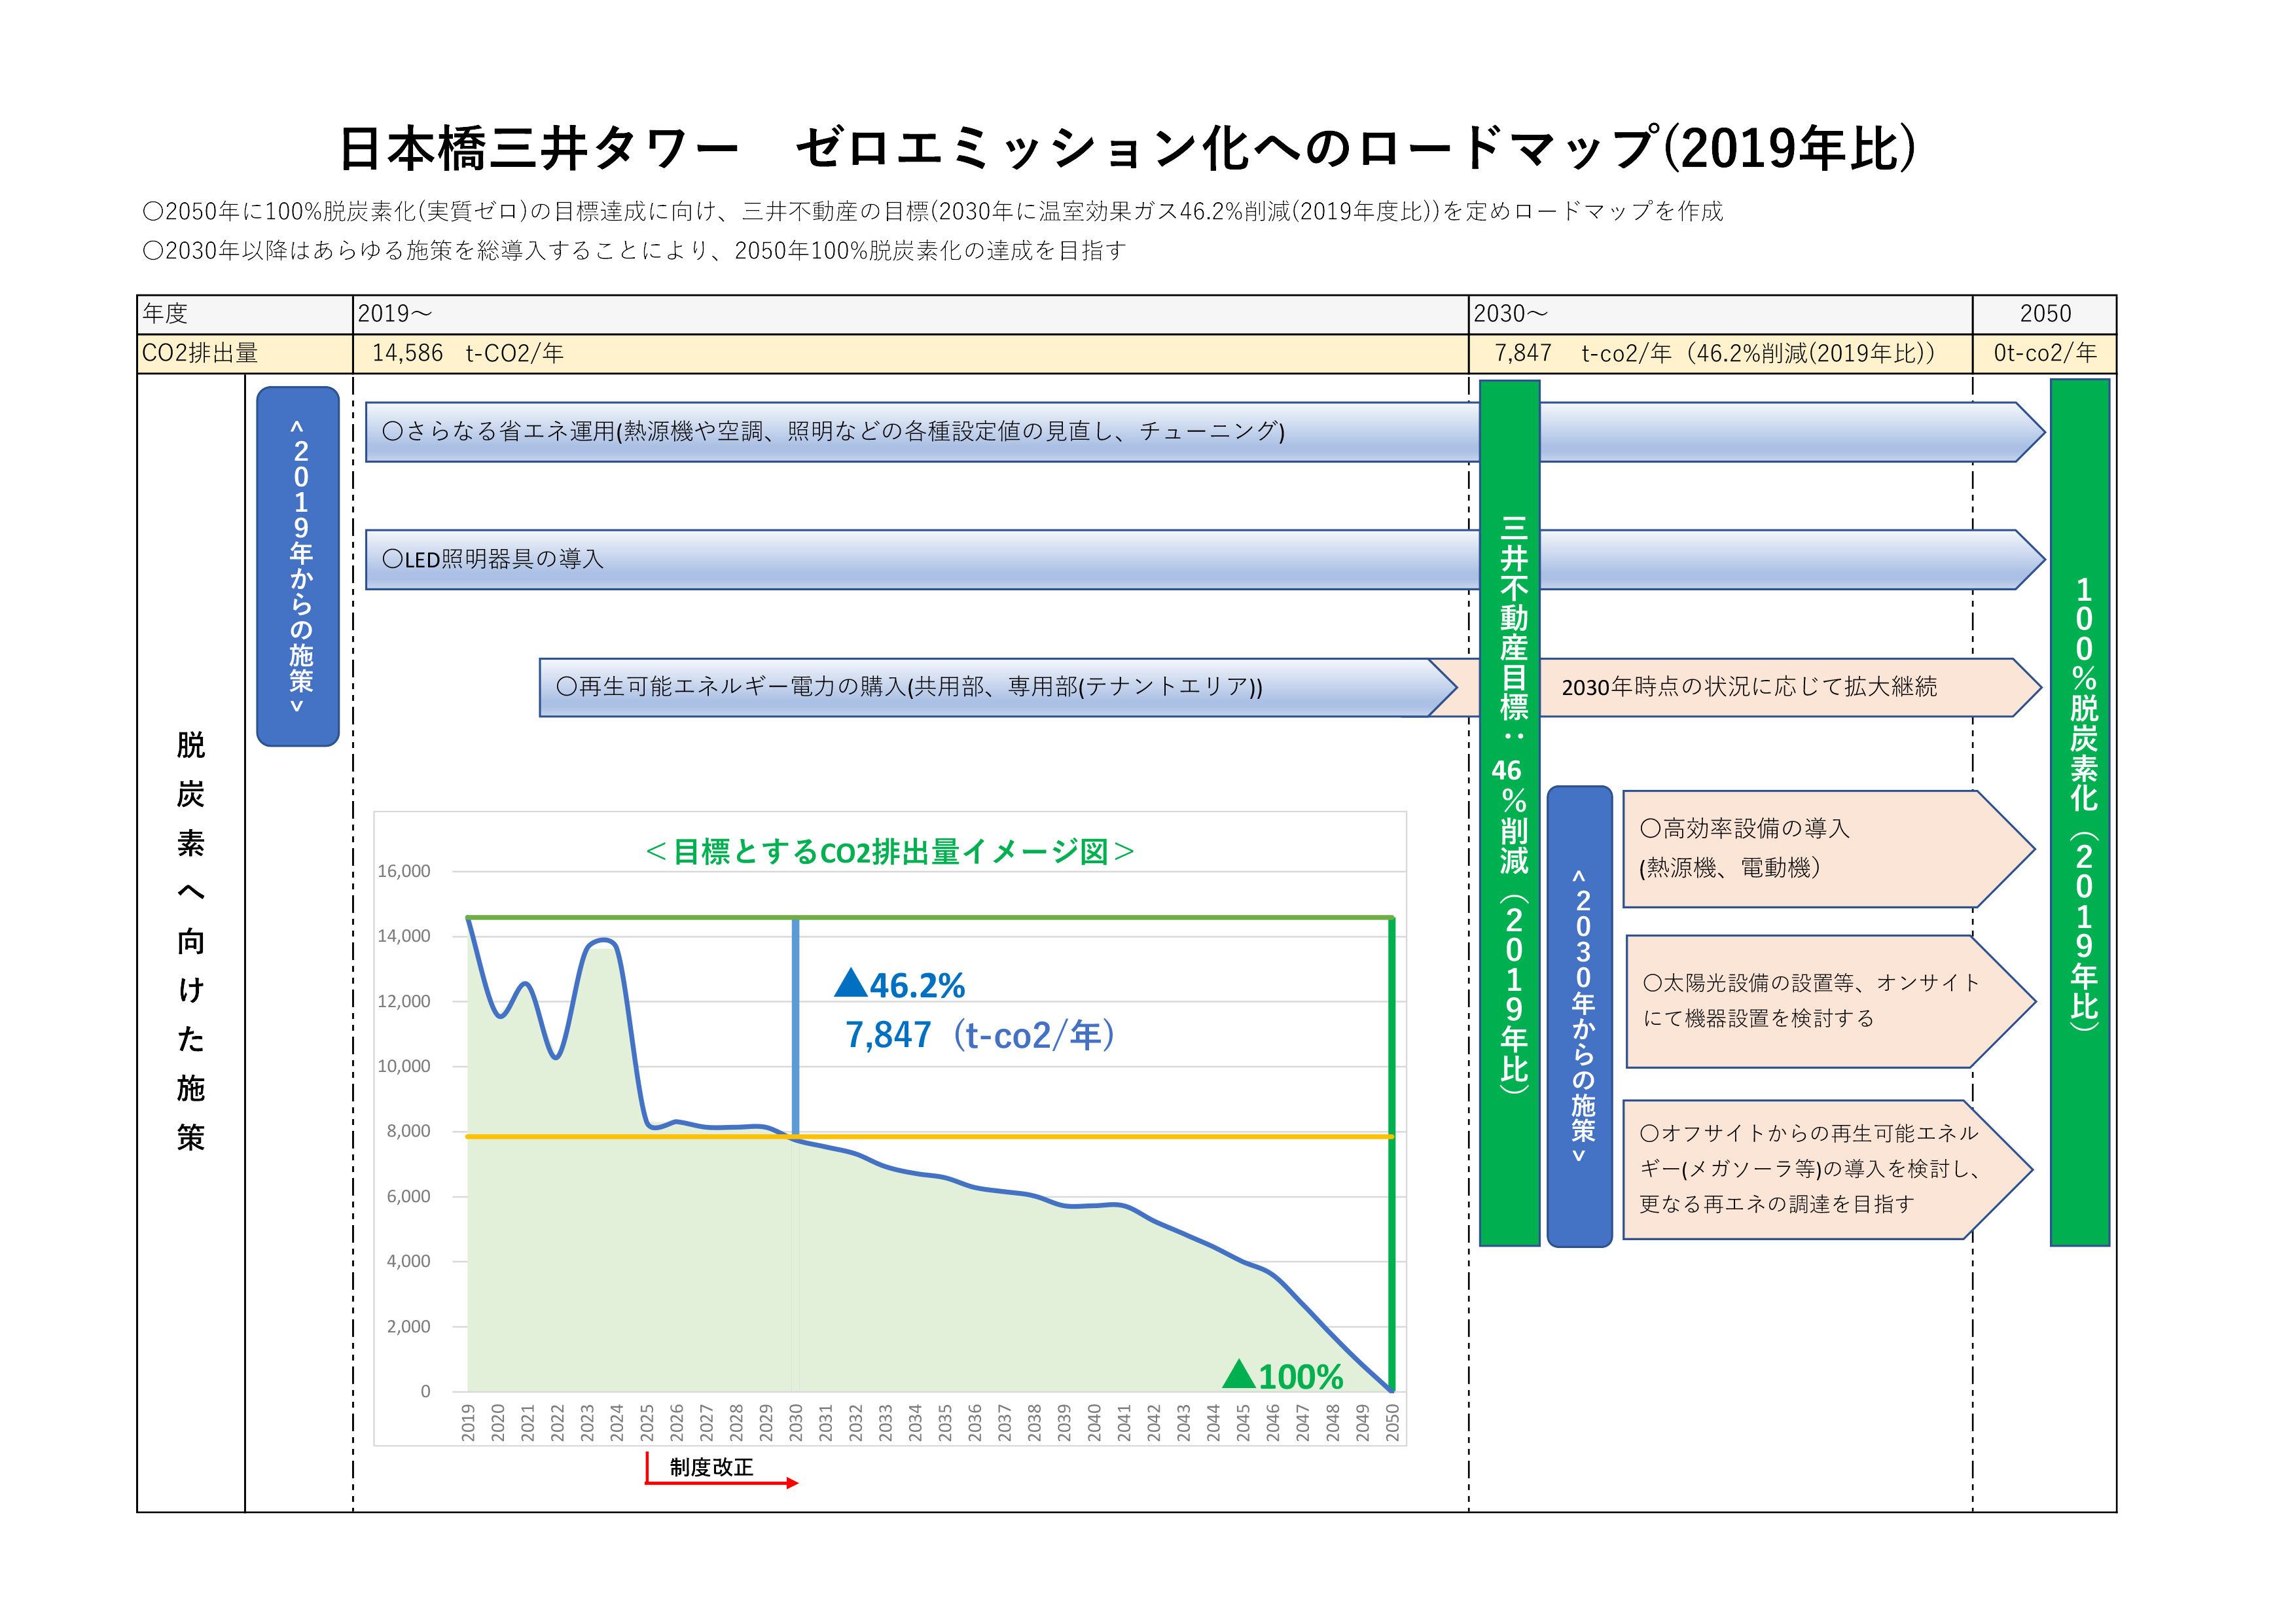Click the 2,000 y-axis label

[409, 1327]
